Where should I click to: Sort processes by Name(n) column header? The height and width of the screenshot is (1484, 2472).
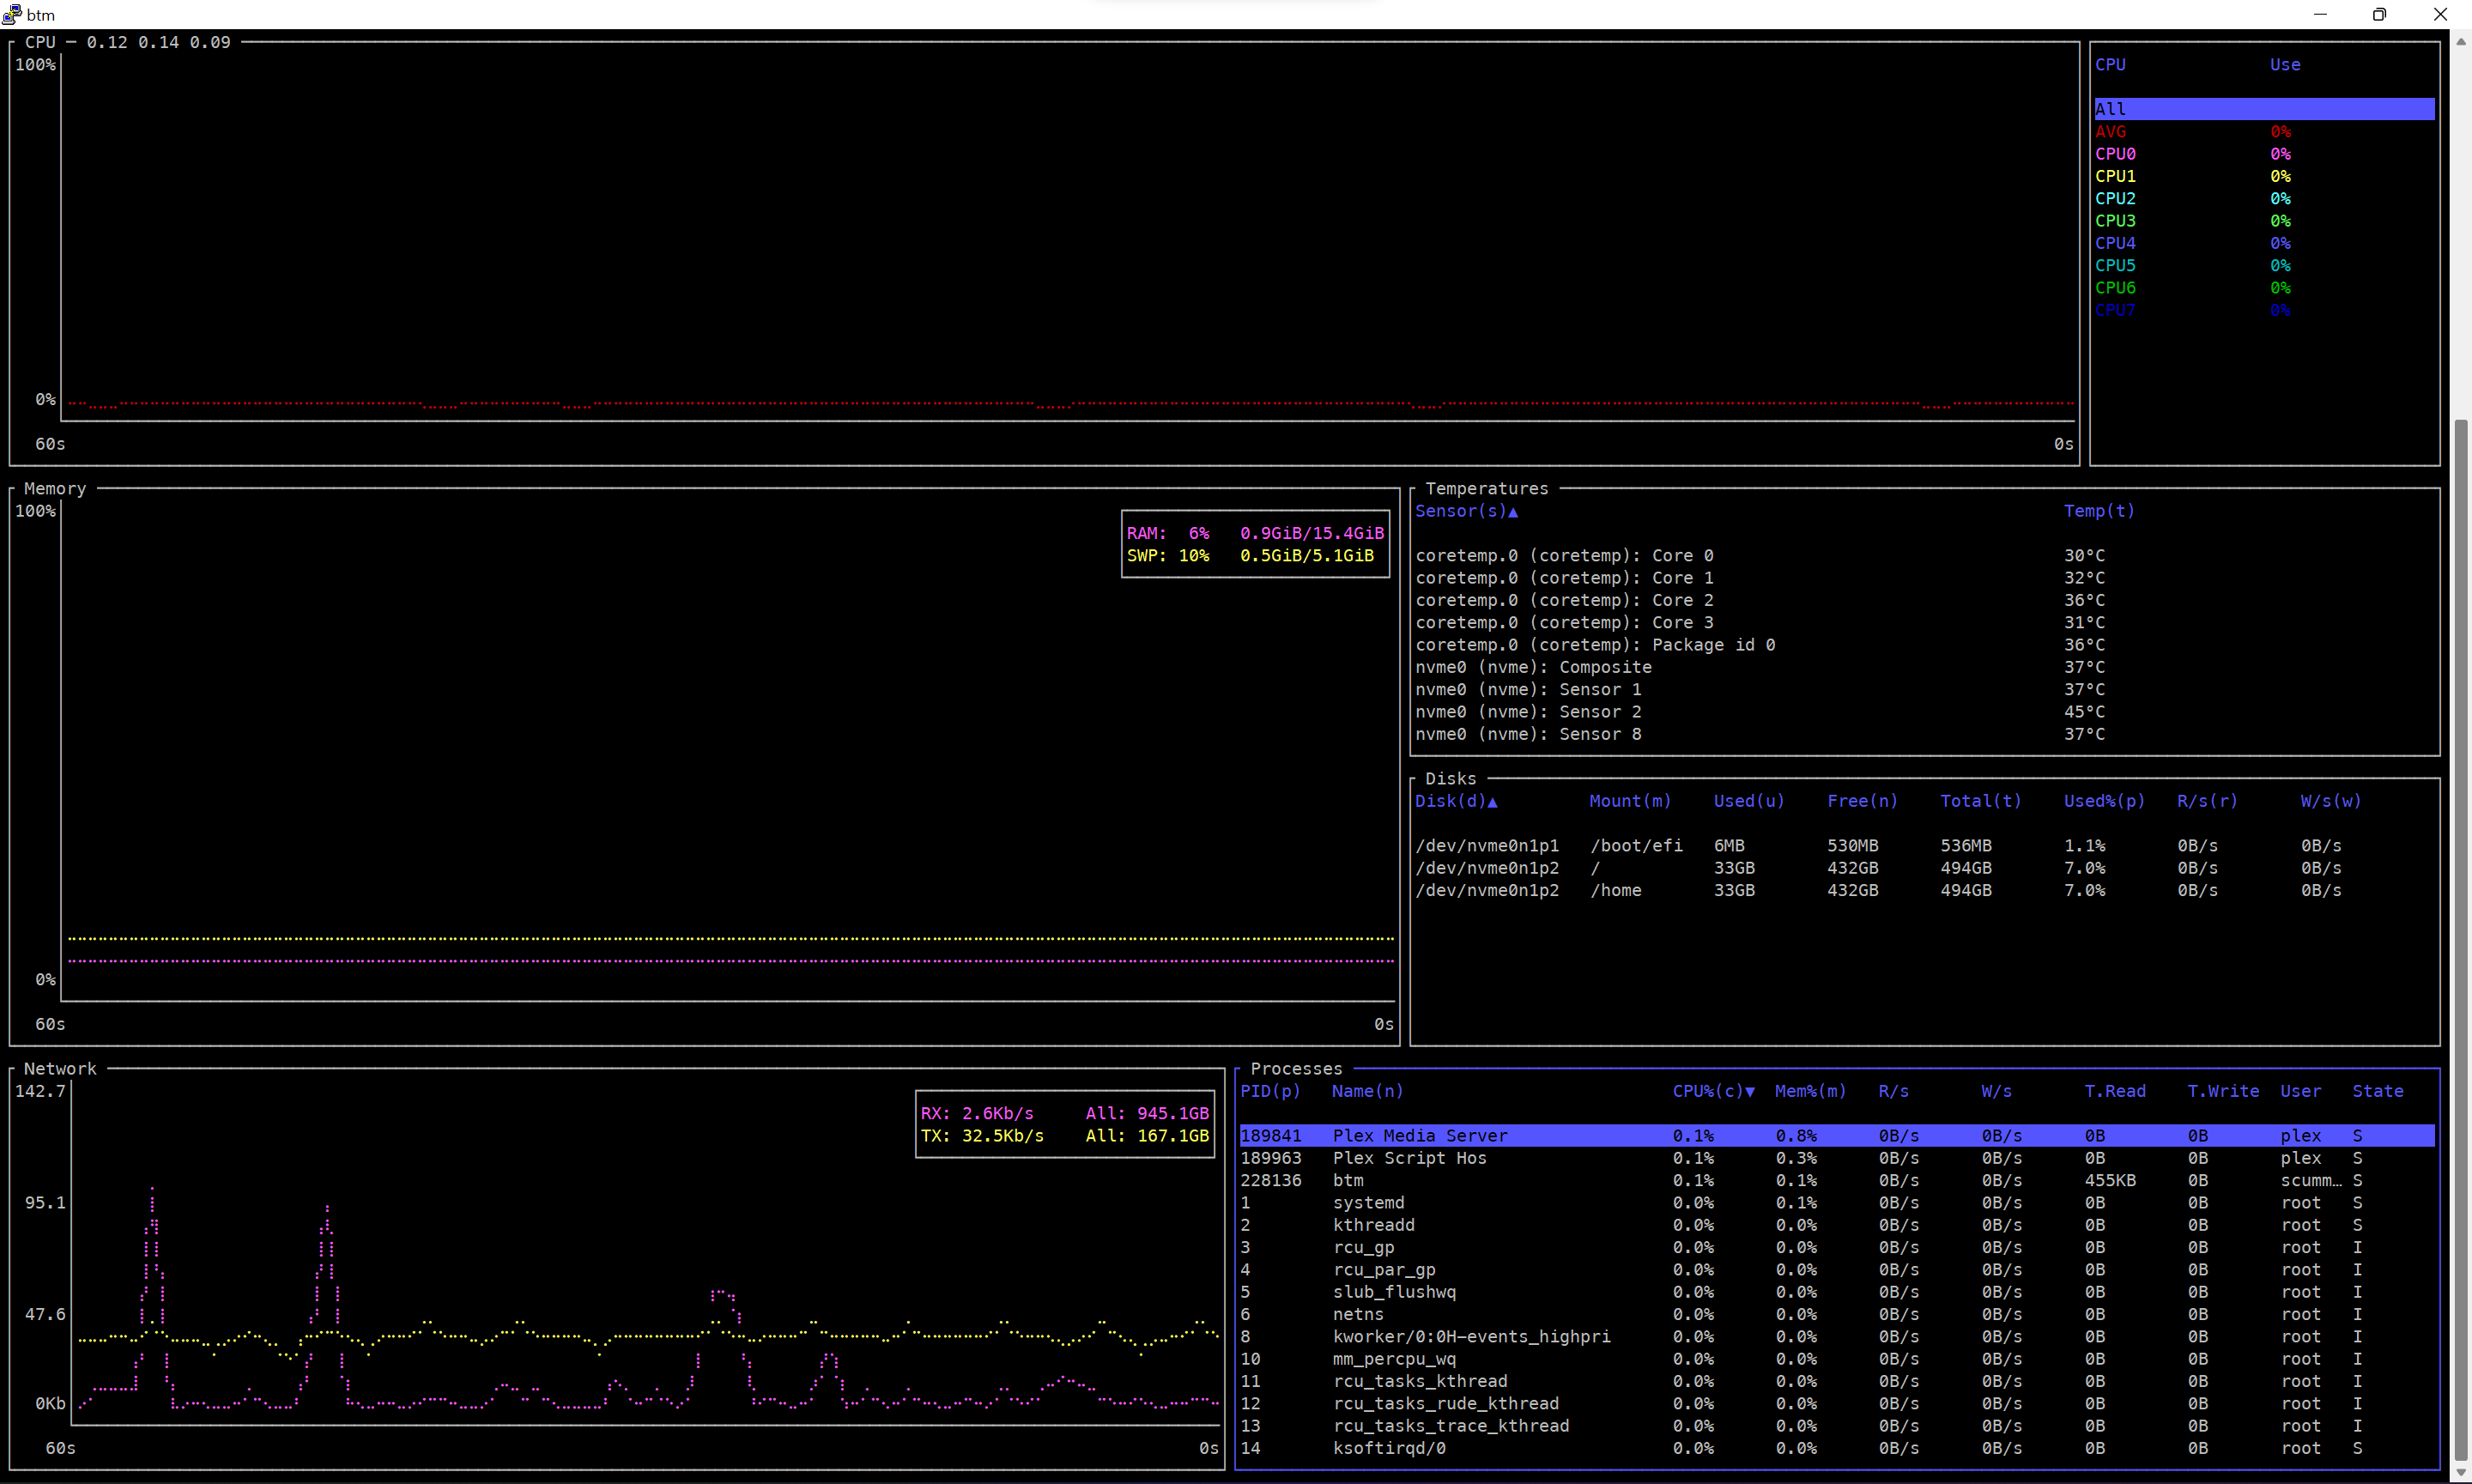(1367, 1091)
